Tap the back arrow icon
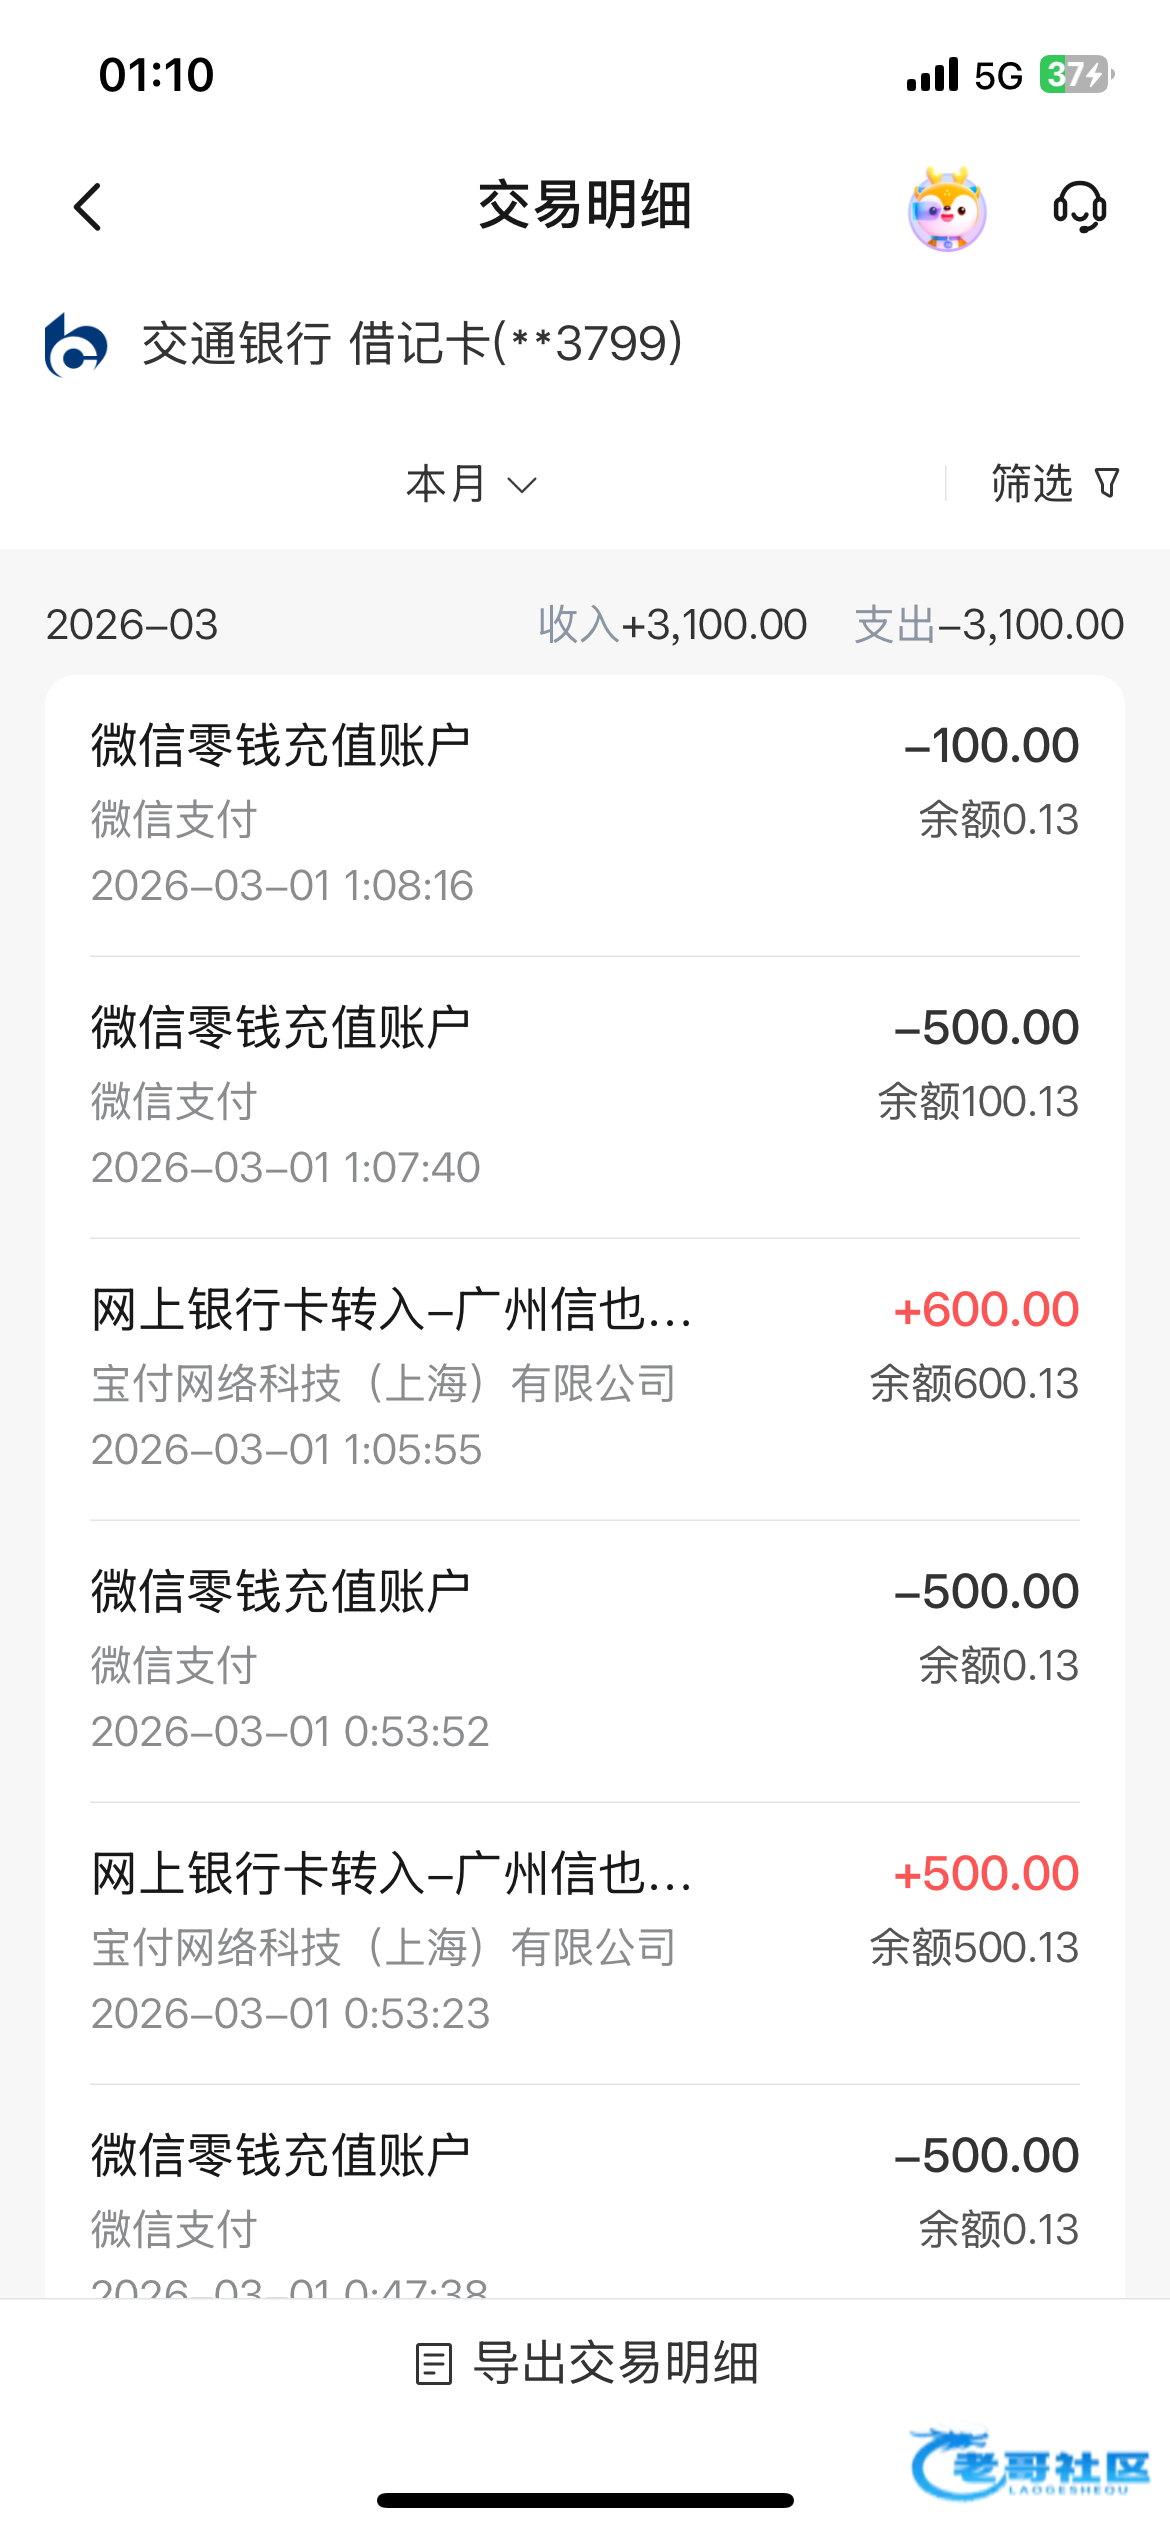 89,207
